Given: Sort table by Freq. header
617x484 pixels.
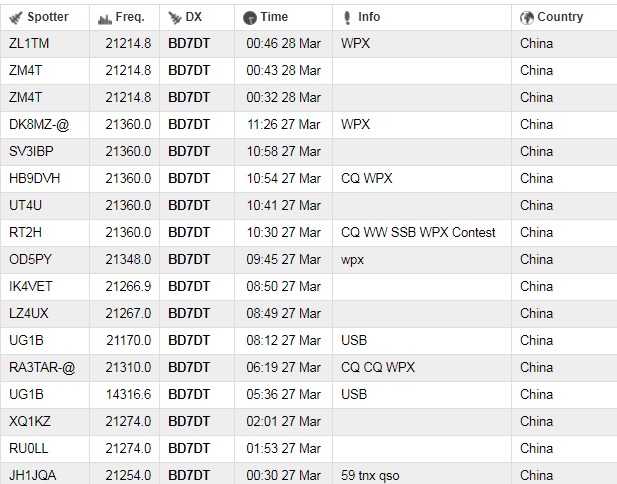Looking at the screenshot, I should coord(130,17).
